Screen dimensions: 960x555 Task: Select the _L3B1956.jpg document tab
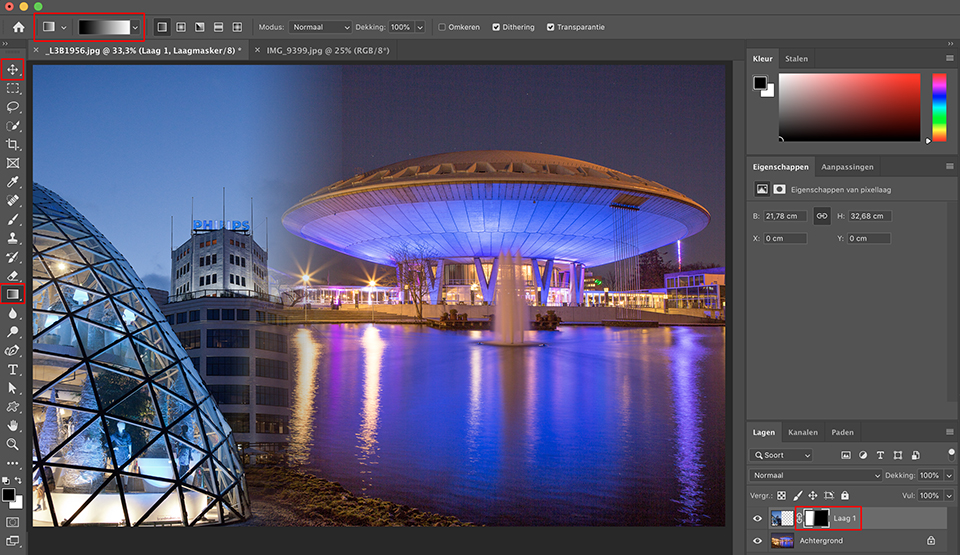pyautogui.click(x=143, y=50)
